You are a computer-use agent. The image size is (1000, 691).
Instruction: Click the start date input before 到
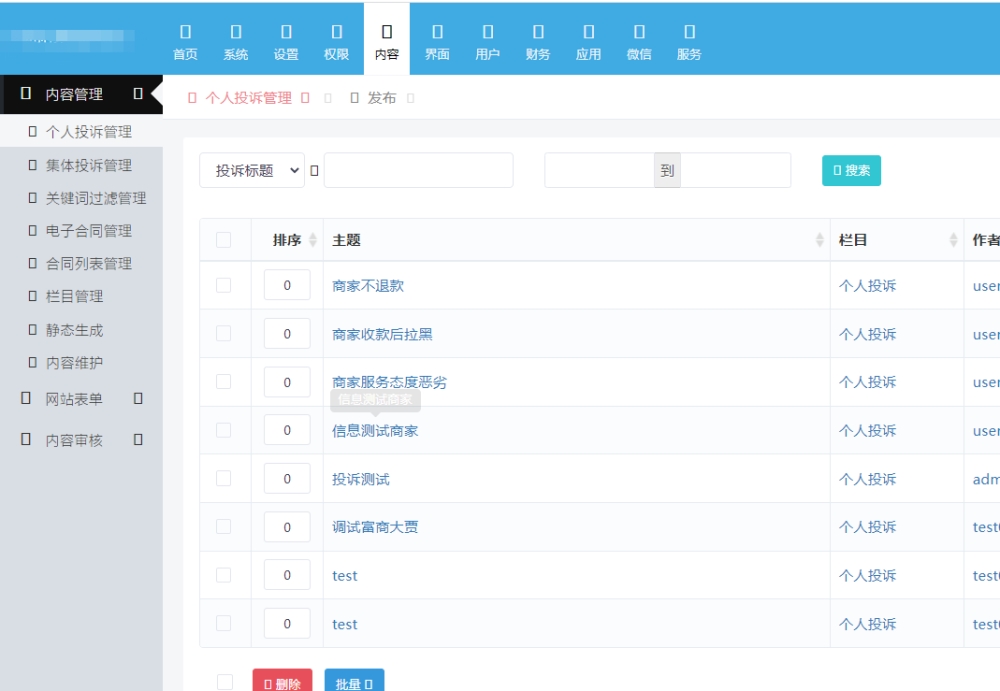[599, 170]
